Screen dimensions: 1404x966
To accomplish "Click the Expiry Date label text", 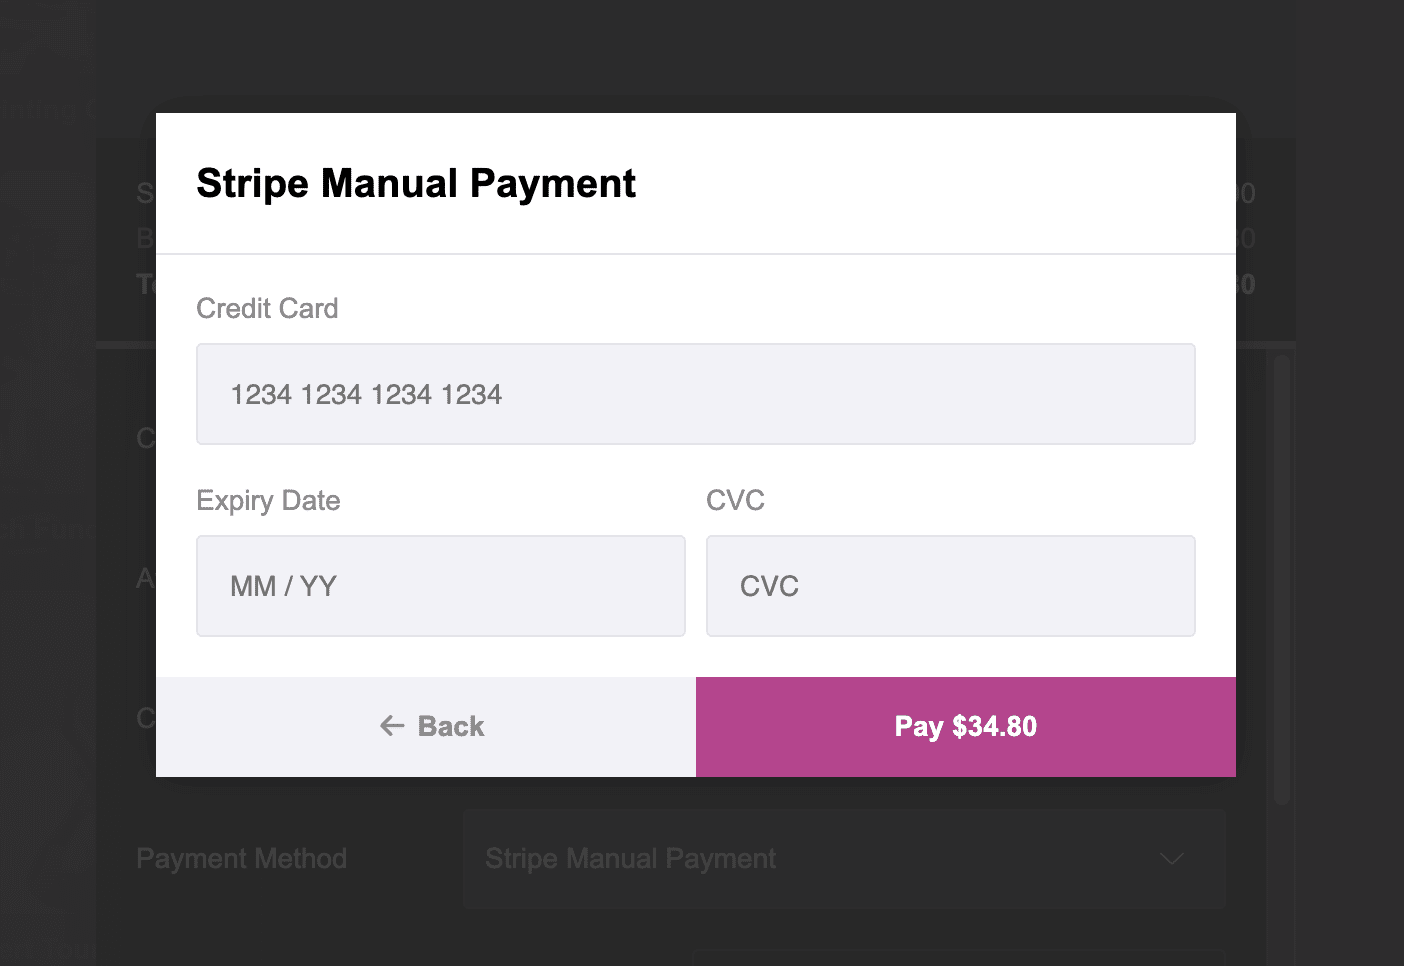I will click(268, 500).
